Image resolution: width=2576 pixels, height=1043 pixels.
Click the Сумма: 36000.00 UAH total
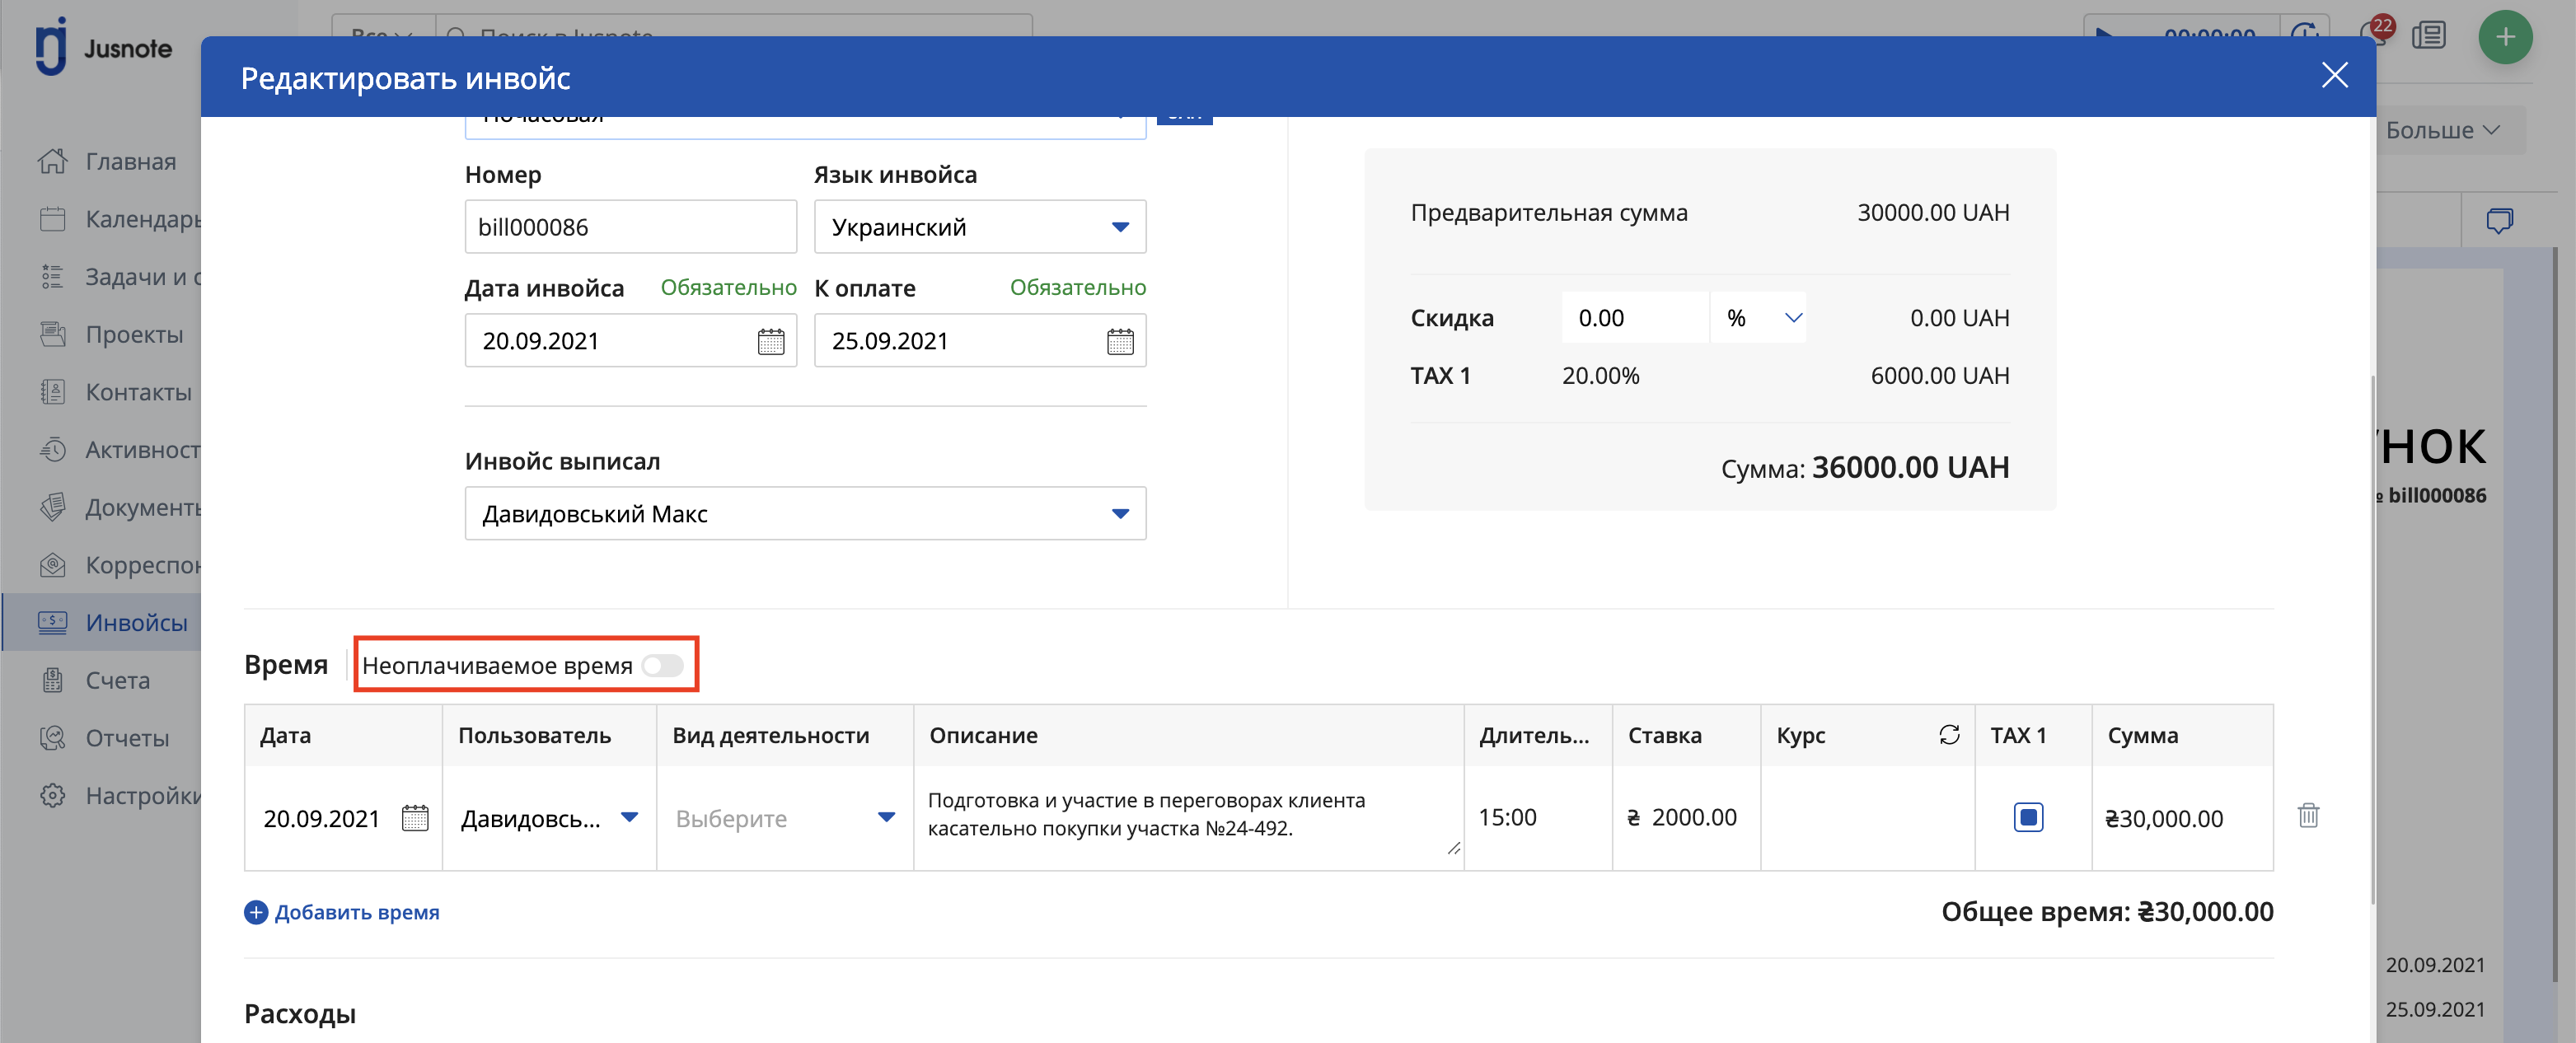tap(1865, 467)
